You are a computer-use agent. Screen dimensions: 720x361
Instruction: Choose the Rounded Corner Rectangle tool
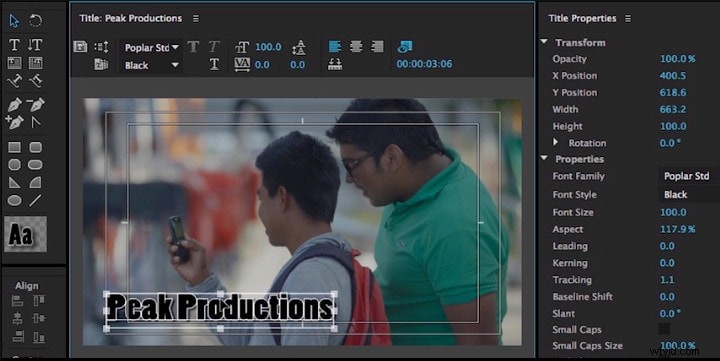pyautogui.click(x=35, y=147)
